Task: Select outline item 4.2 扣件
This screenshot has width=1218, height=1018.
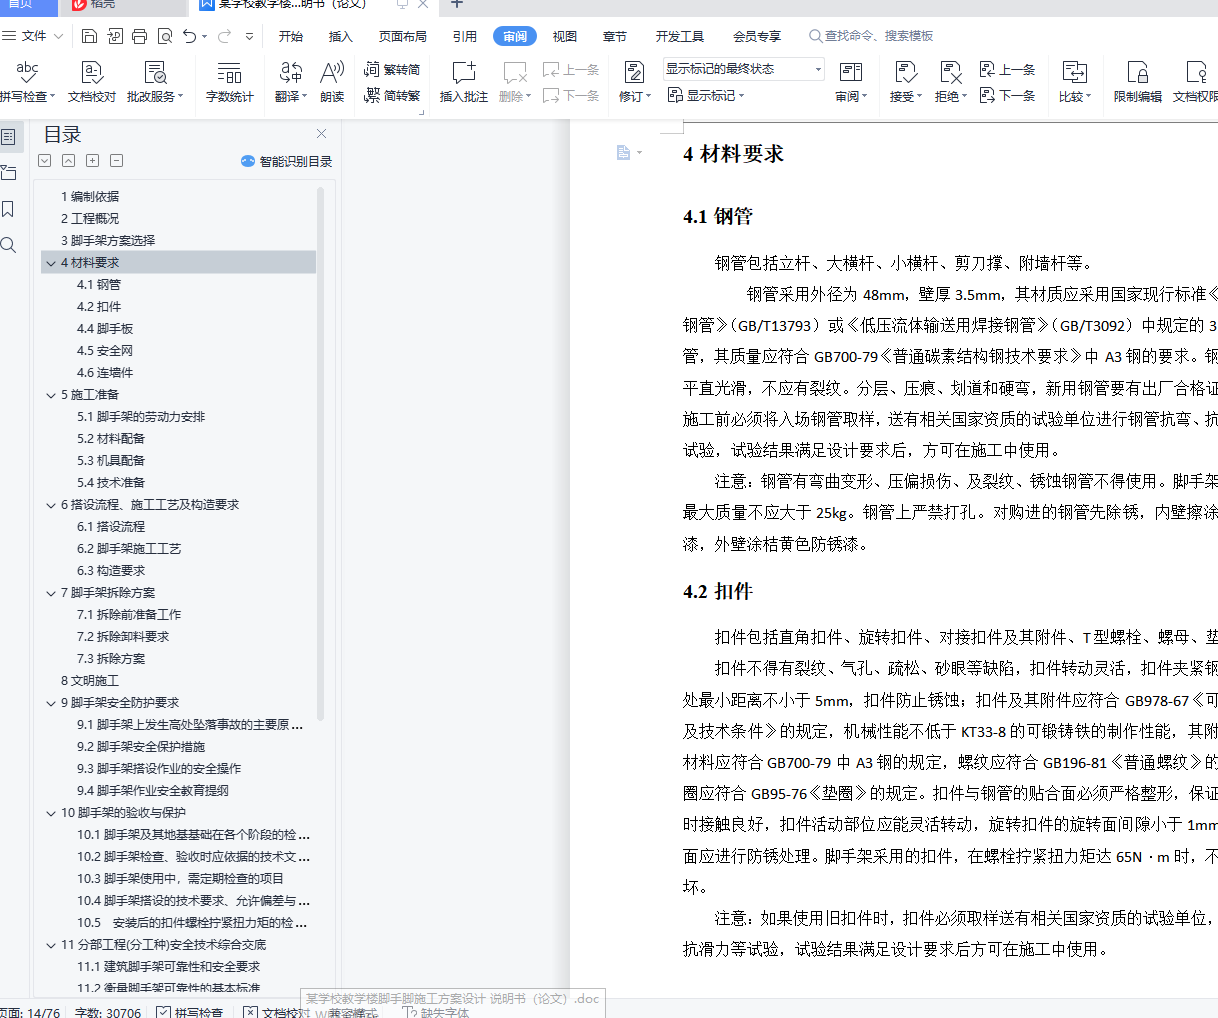Action: [x=99, y=307]
